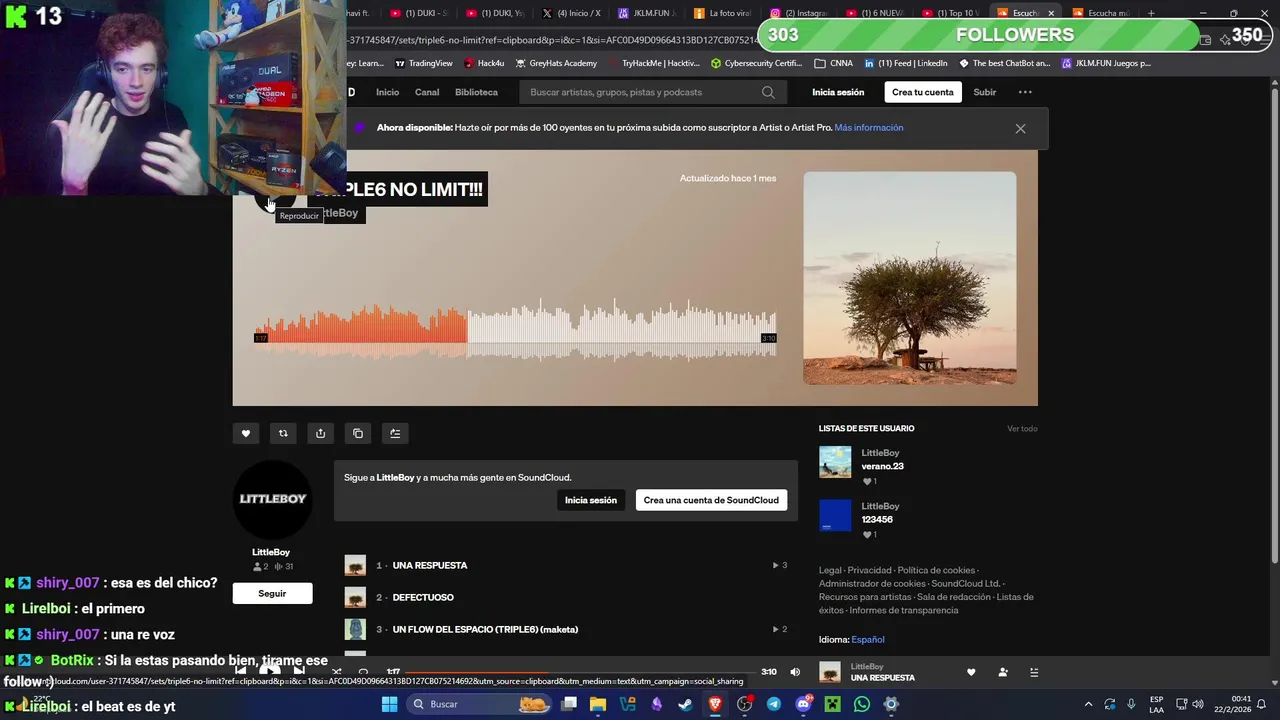This screenshot has width=1280, height=720.
Task: Open the Privacidad footer link
Action: (869, 570)
